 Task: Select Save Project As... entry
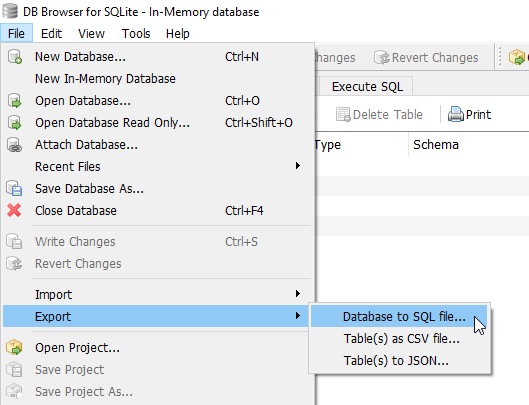click(157, 392)
